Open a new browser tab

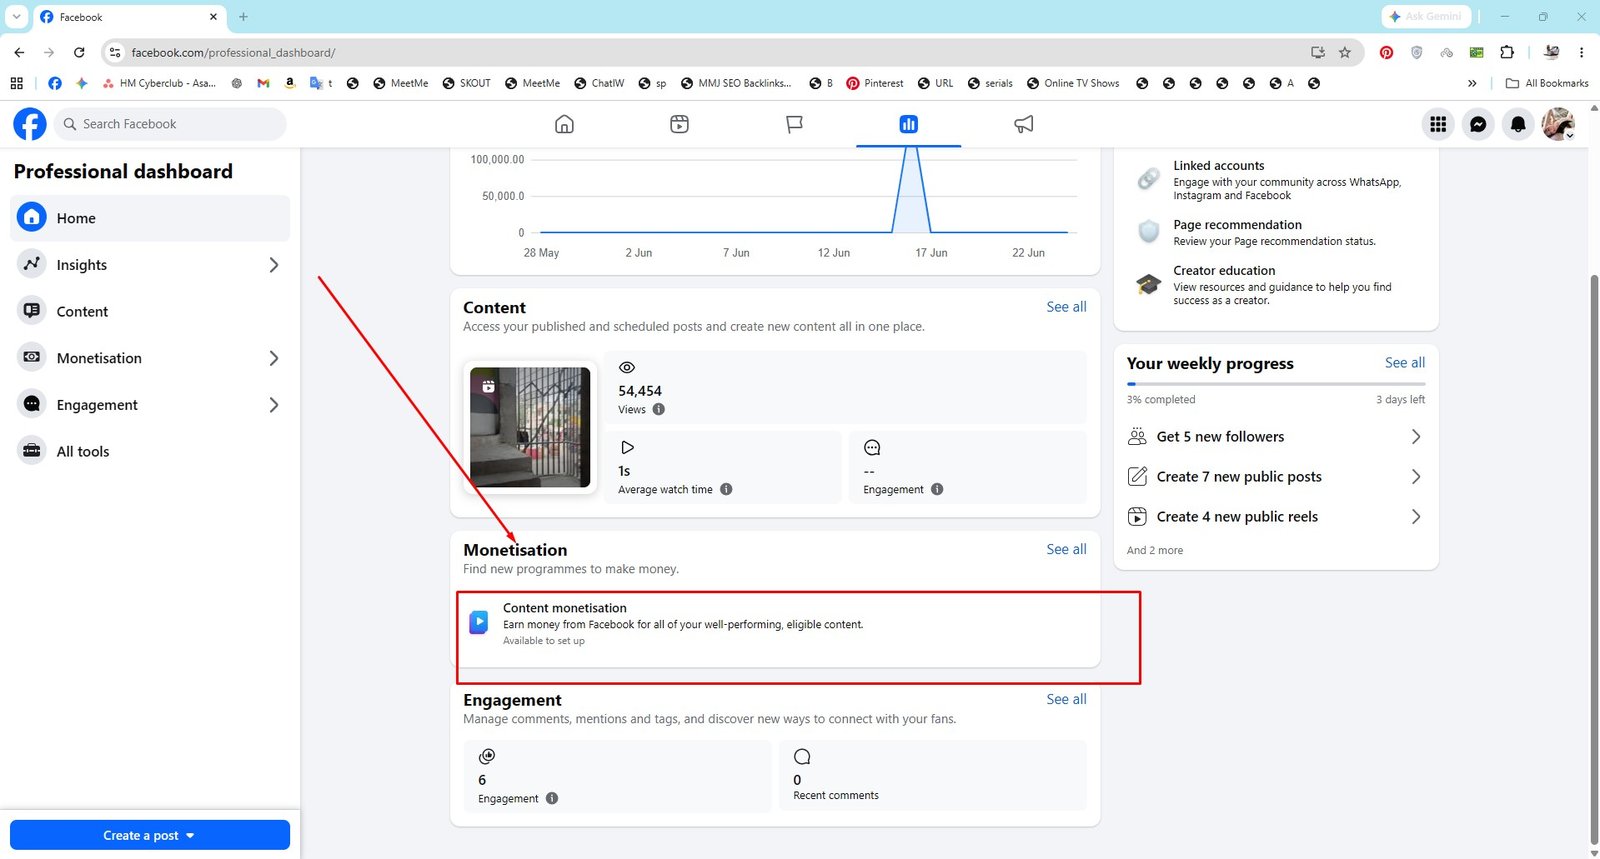(x=243, y=17)
